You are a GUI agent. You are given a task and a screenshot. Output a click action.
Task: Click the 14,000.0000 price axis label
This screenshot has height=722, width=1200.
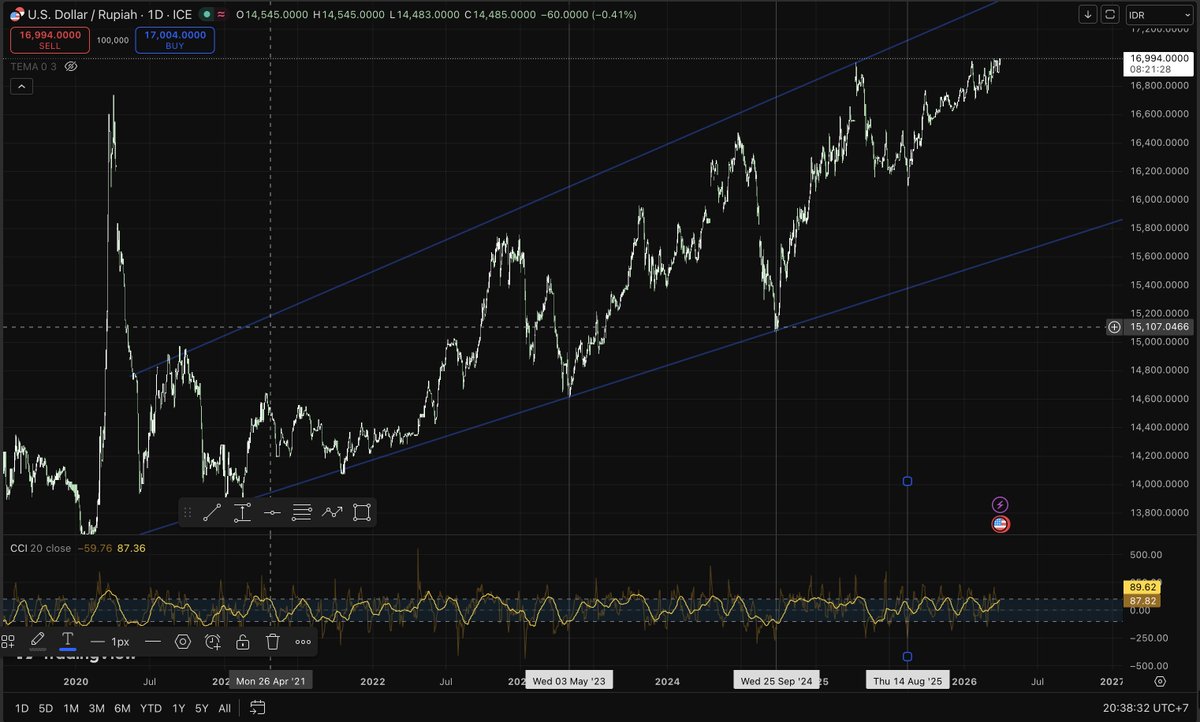pos(1159,485)
